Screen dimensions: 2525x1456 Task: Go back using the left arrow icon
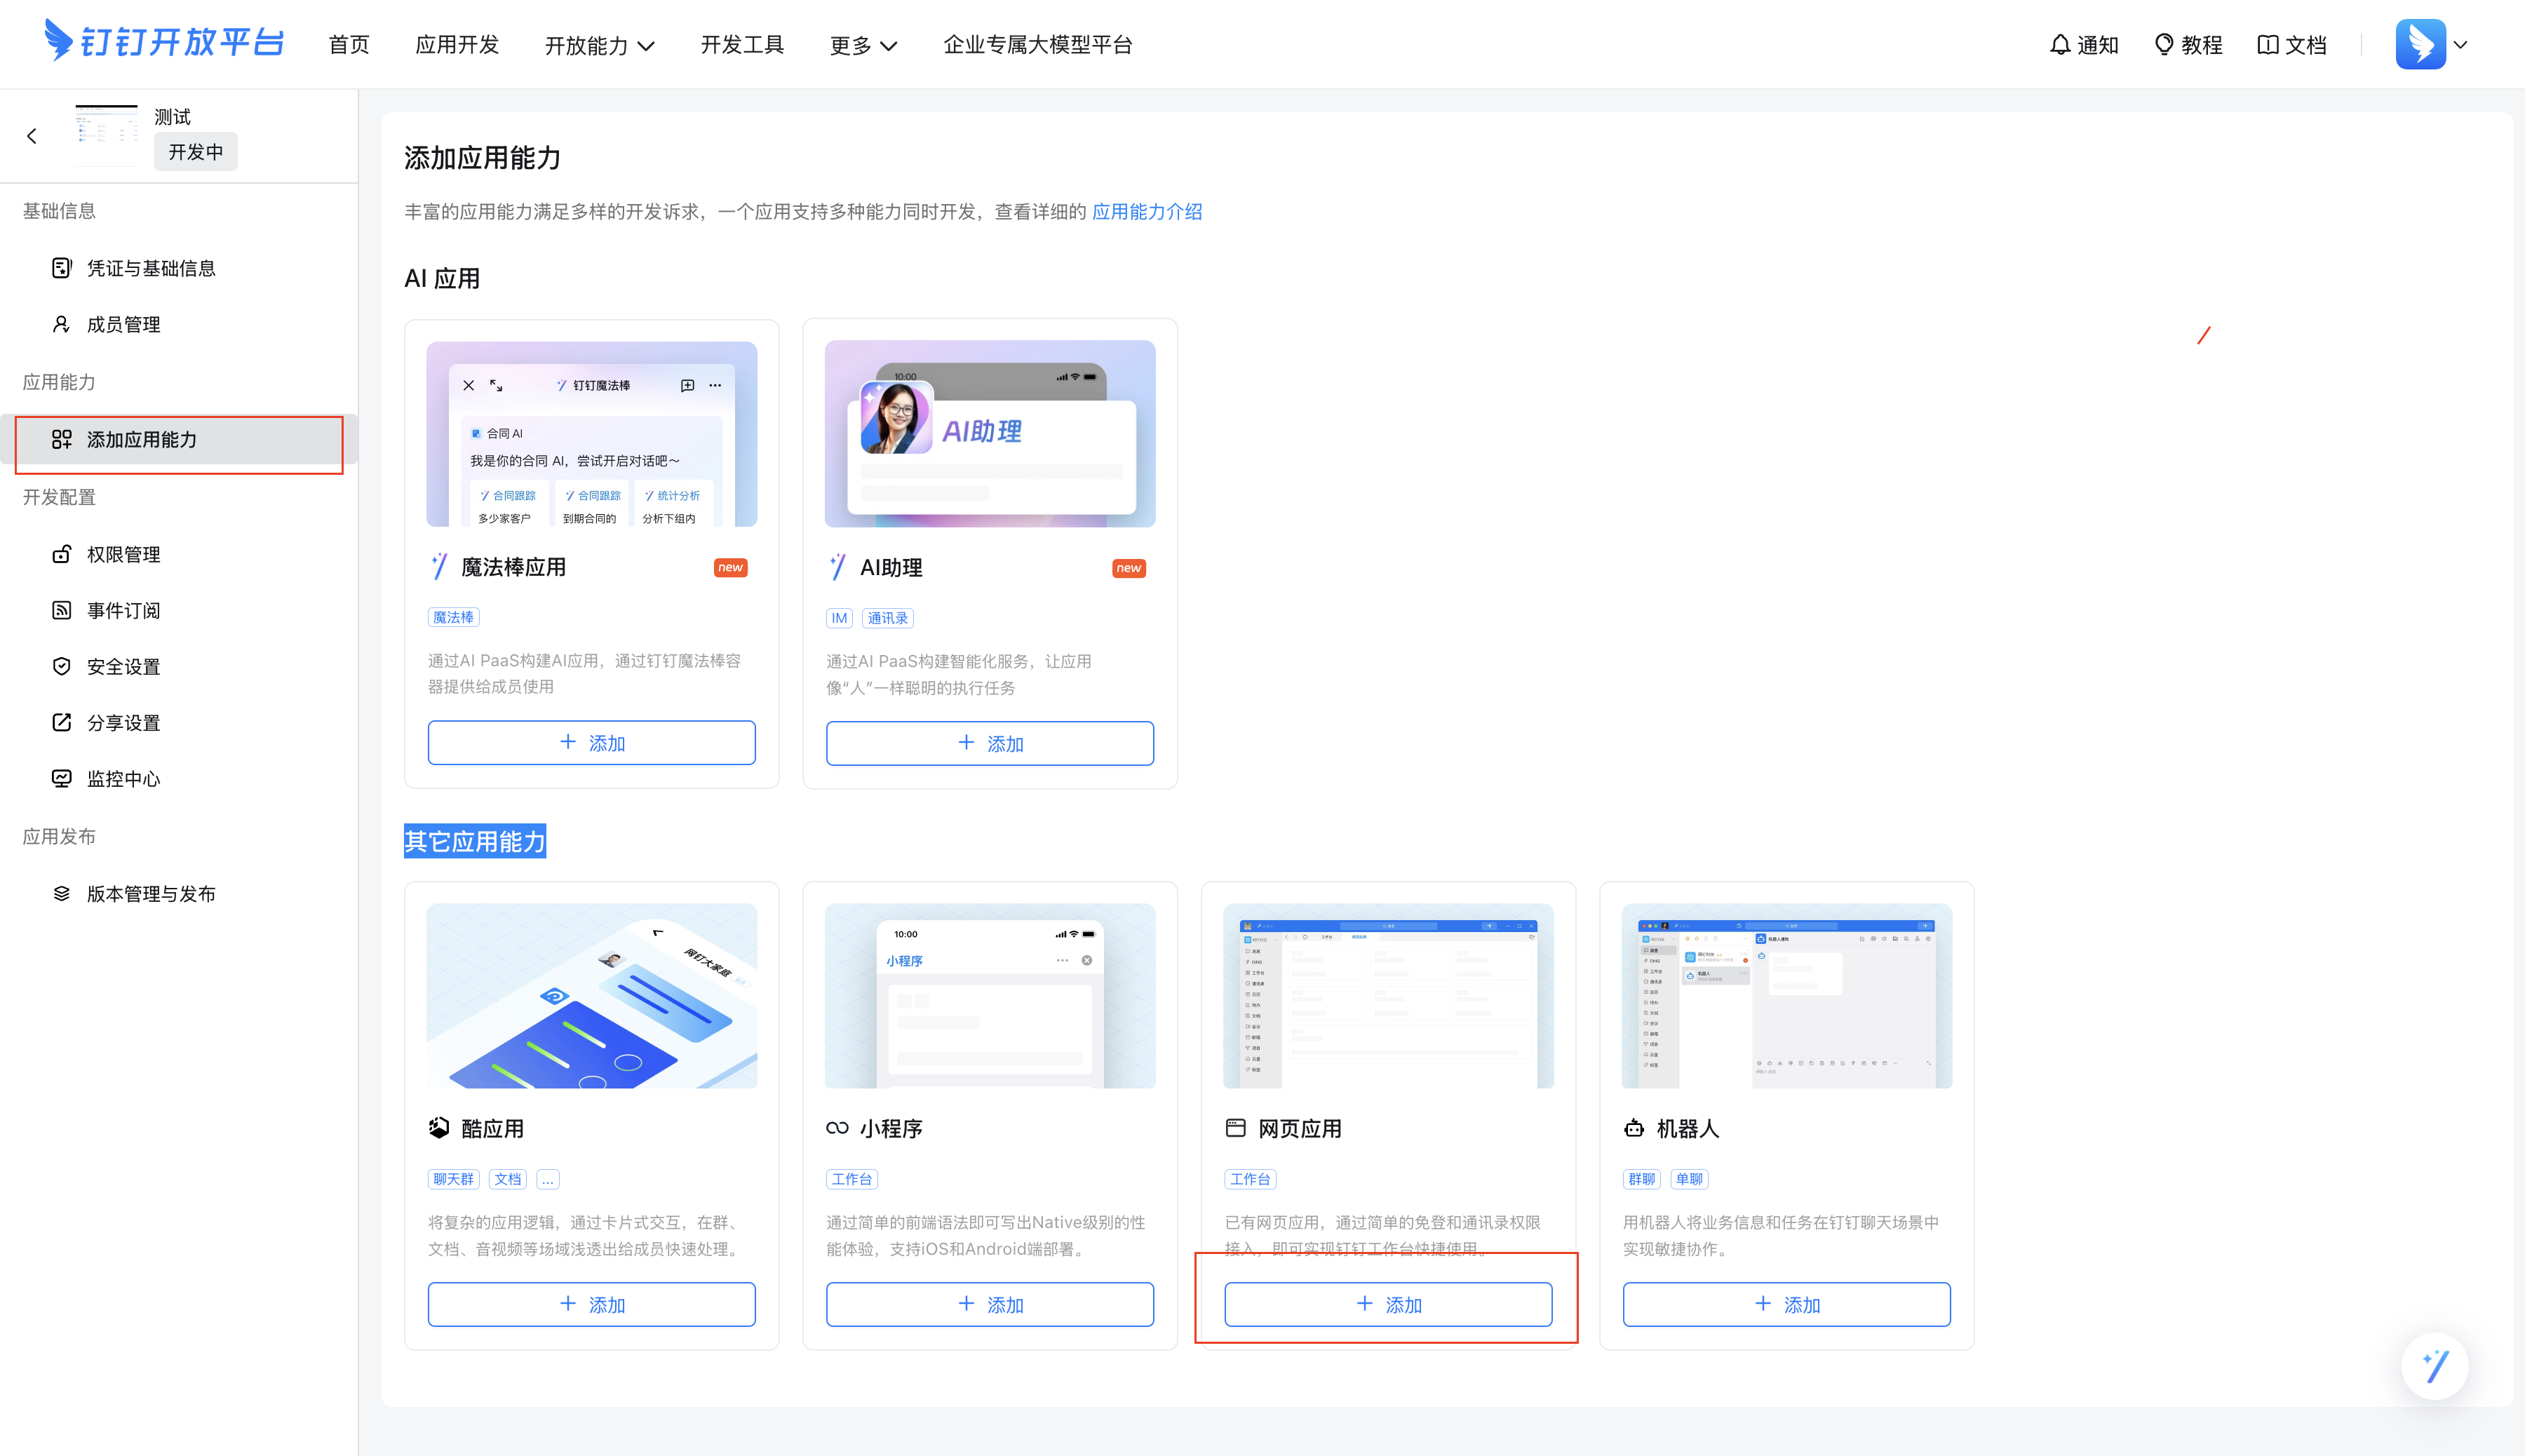coord(32,136)
